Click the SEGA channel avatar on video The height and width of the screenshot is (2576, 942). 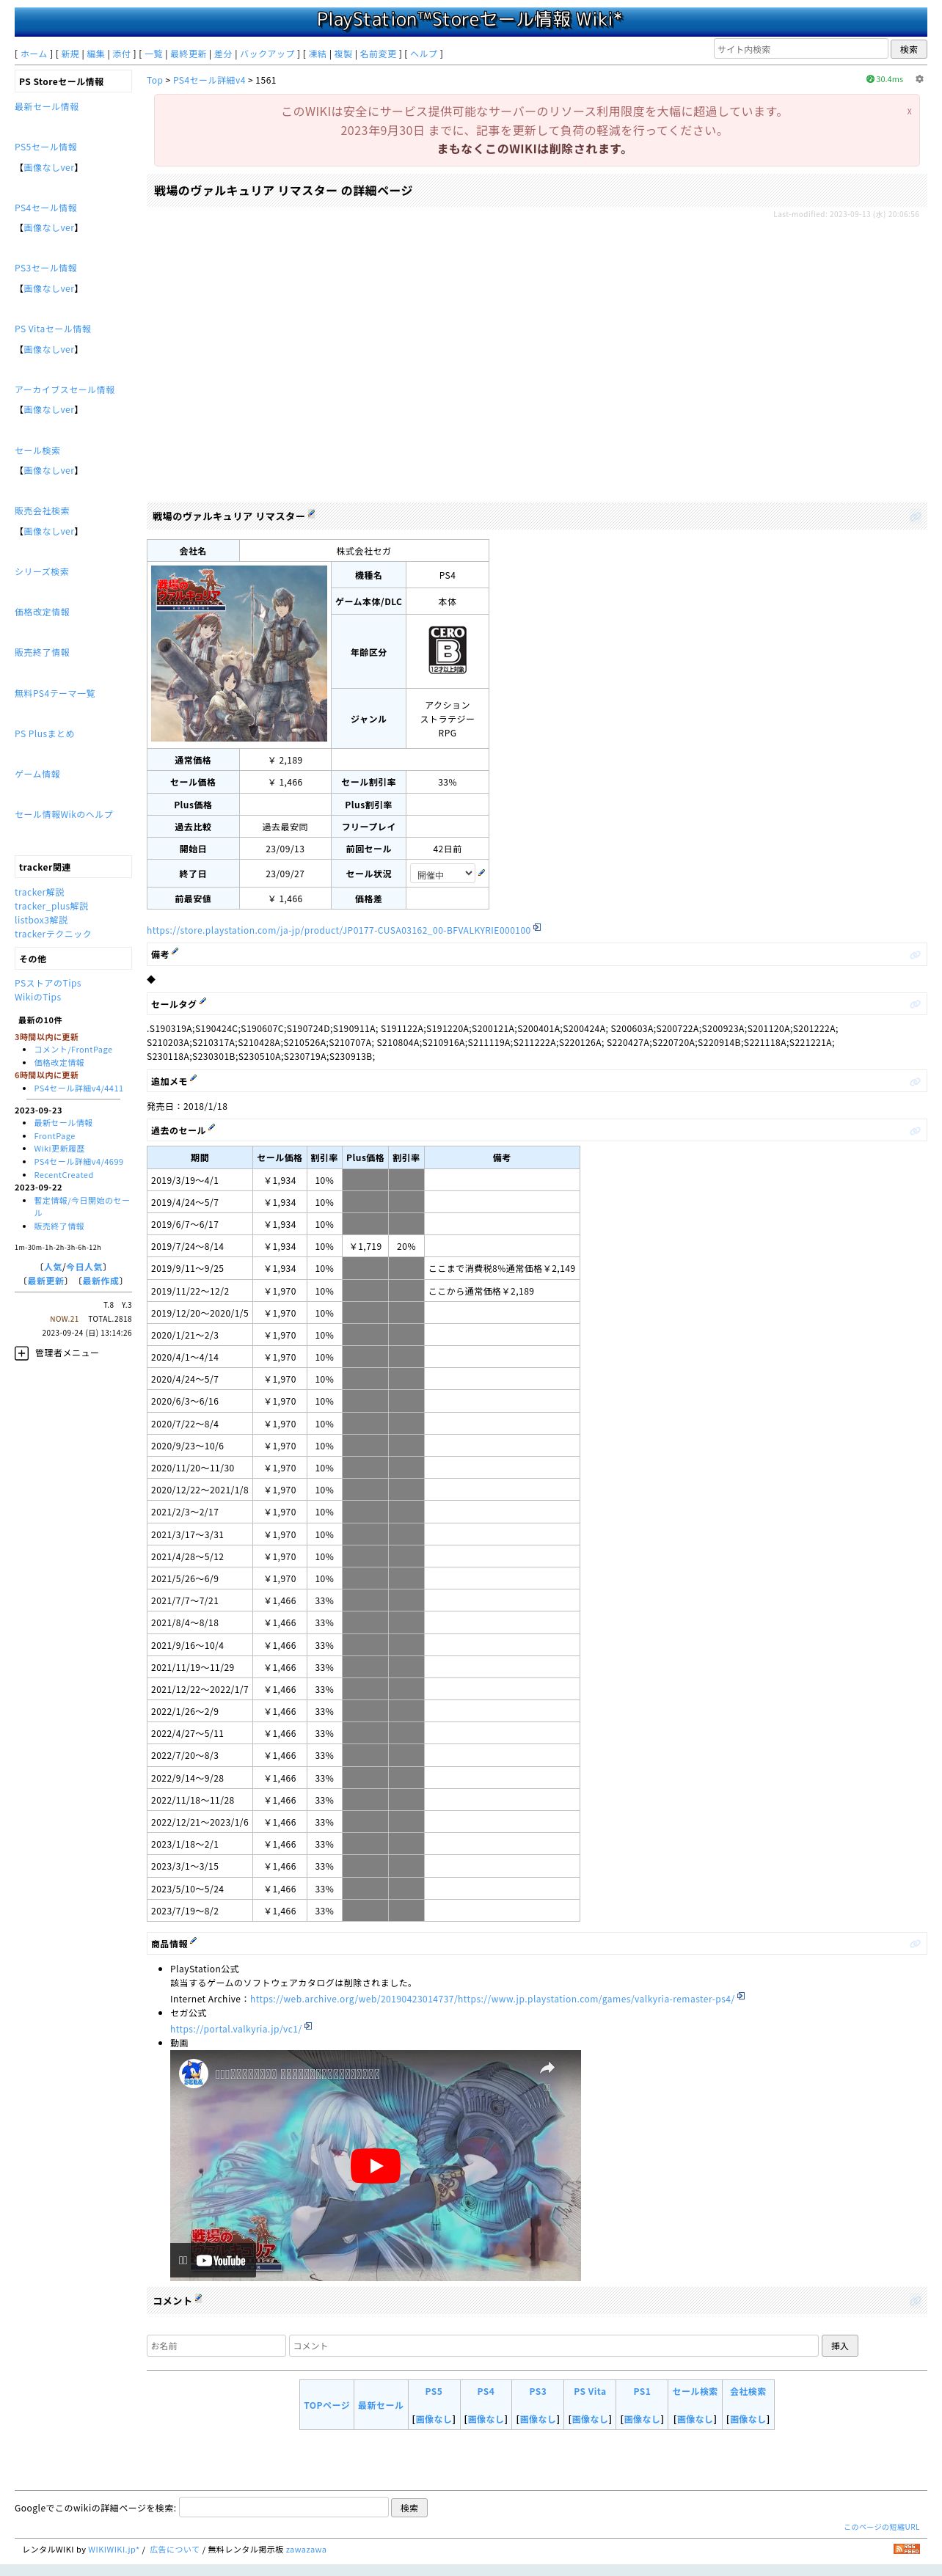[192, 2073]
